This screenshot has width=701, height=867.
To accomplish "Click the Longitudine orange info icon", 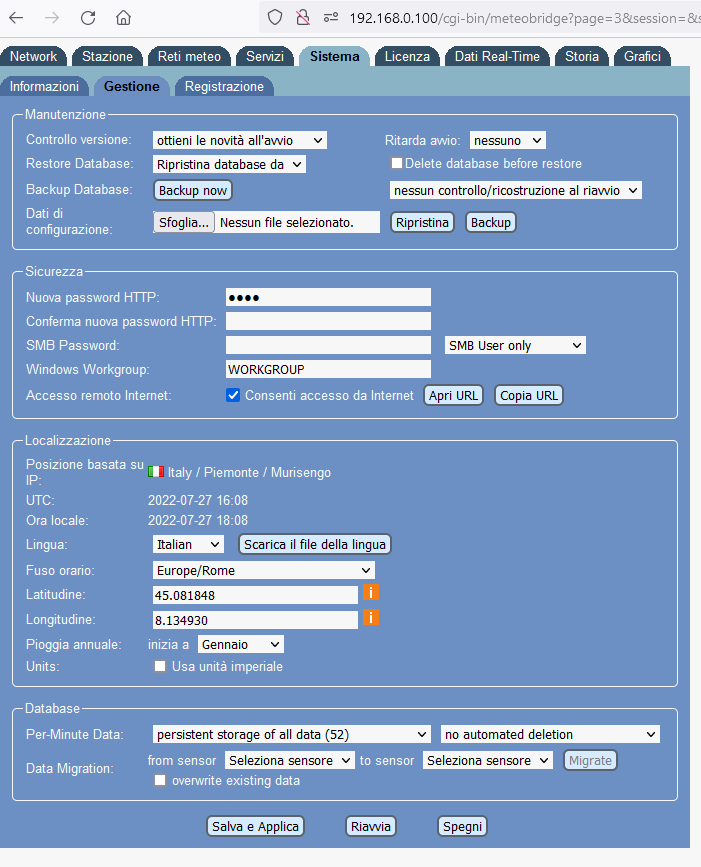I will (x=371, y=617).
